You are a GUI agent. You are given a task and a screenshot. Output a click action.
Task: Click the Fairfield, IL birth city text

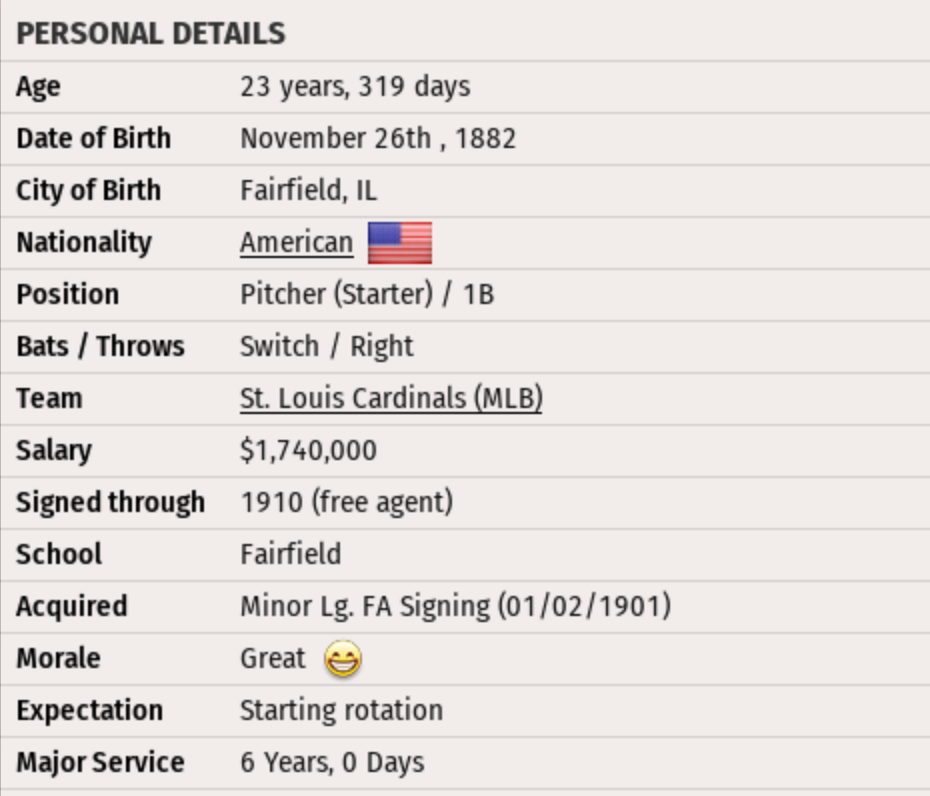309,190
